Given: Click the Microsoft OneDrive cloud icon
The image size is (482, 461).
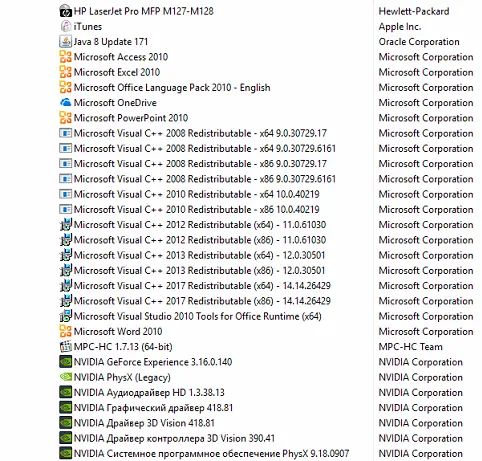Looking at the screenshot, I should [x=65, y=103].
